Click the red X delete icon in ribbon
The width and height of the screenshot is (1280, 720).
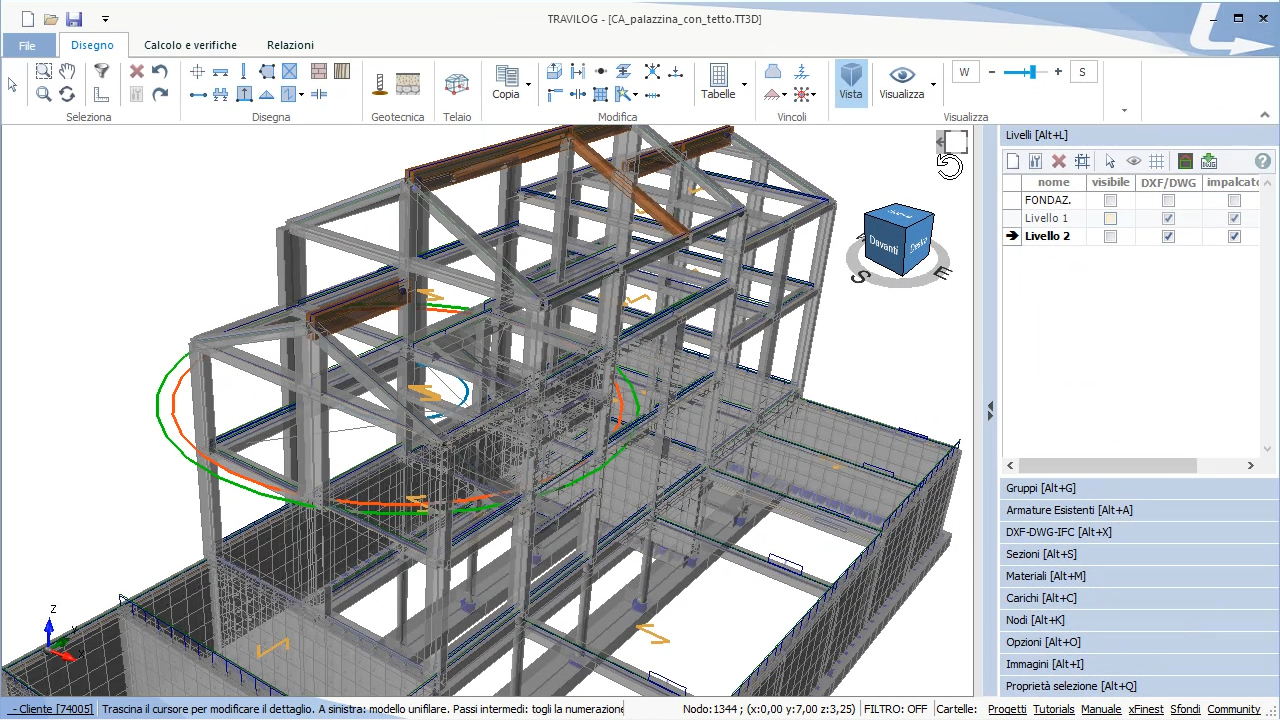137,71
